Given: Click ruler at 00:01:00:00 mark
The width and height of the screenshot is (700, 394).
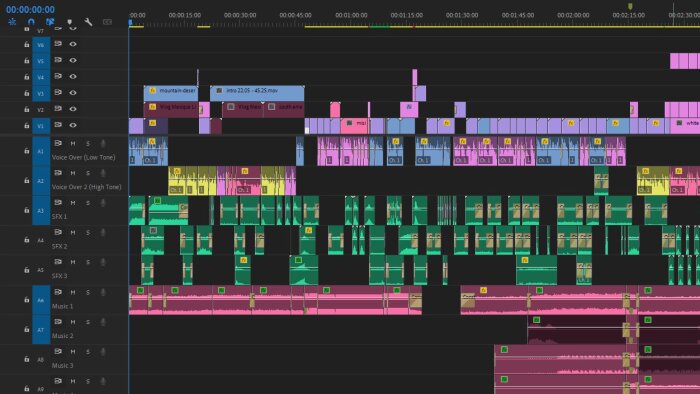Looking at the screenshot, I should 351,15.
